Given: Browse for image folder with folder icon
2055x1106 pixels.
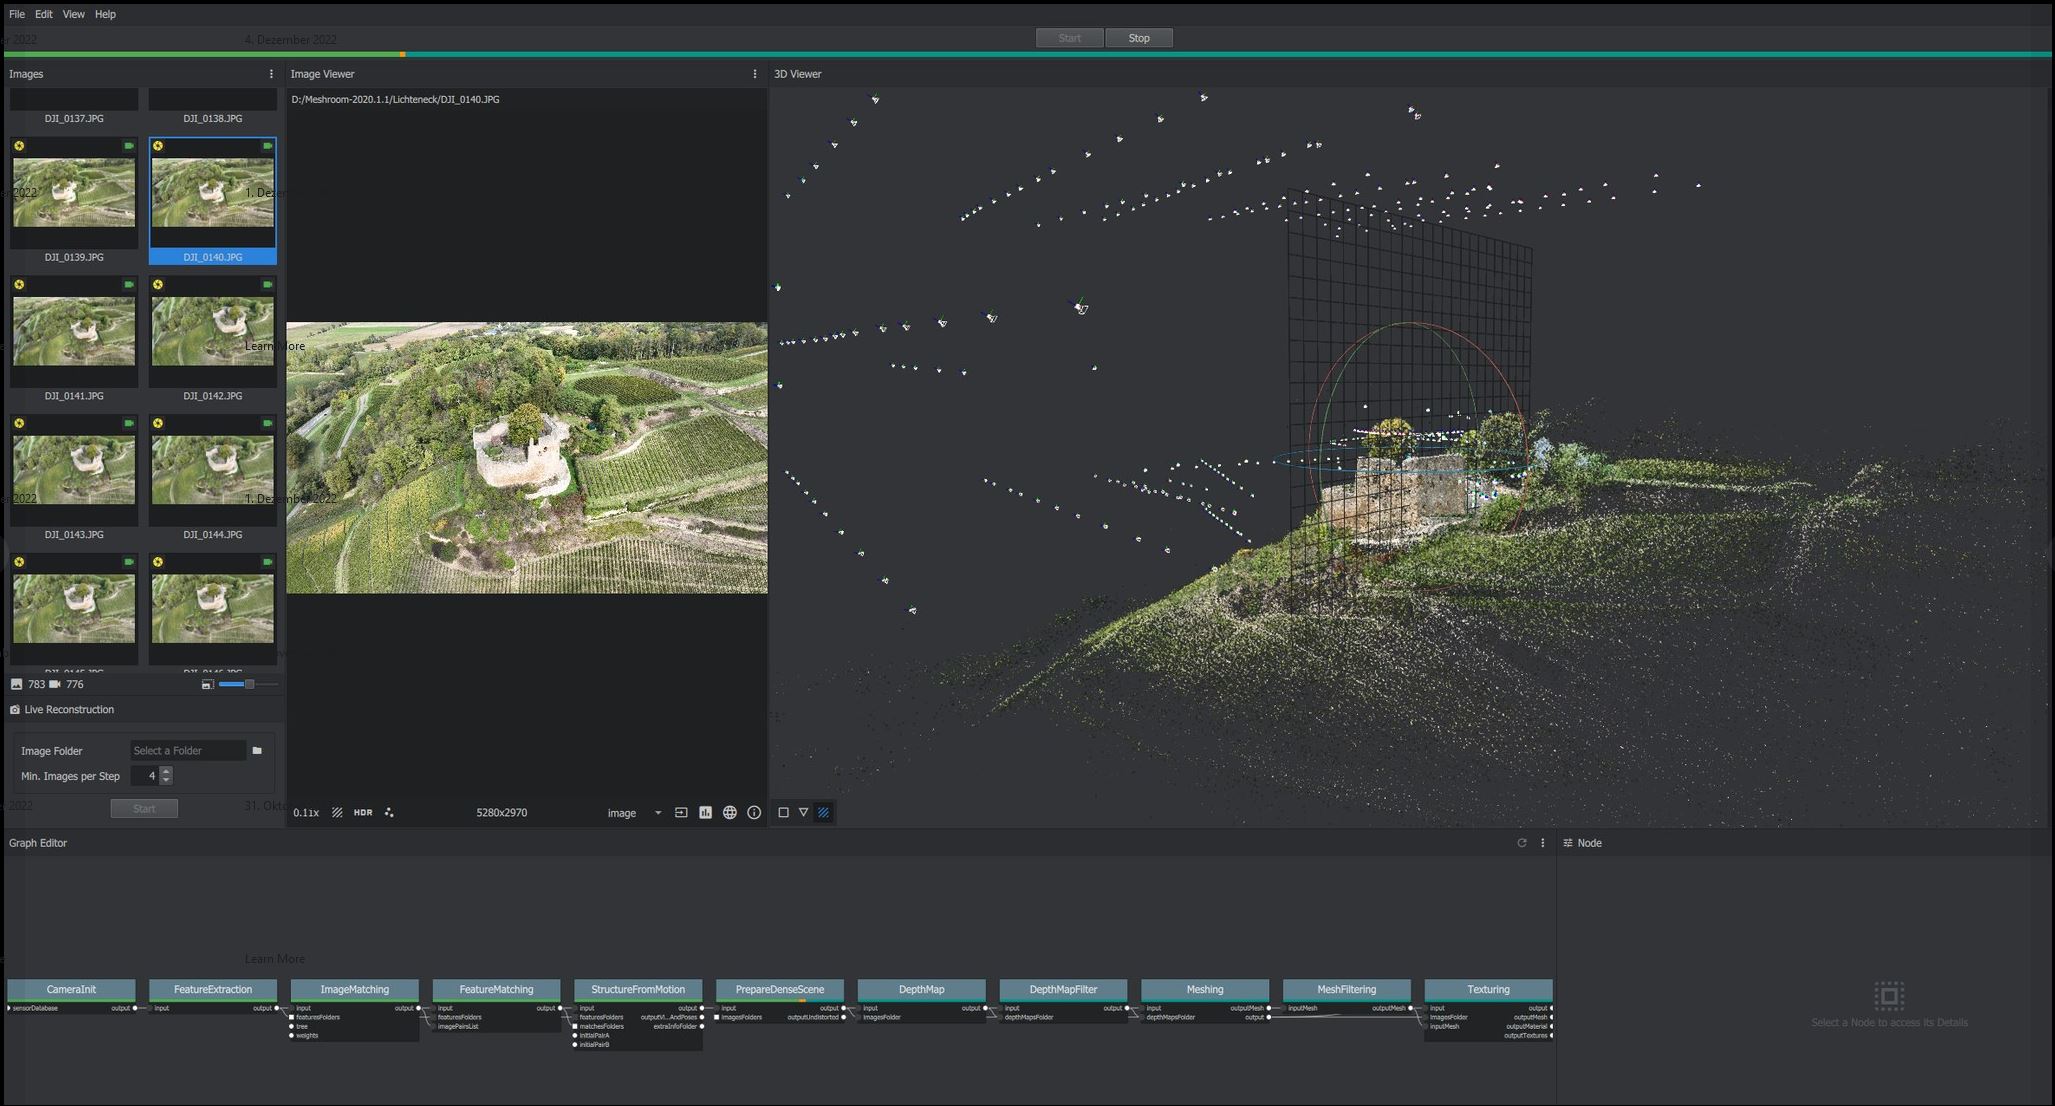Looking at the screenshot, I should (257, 751).
